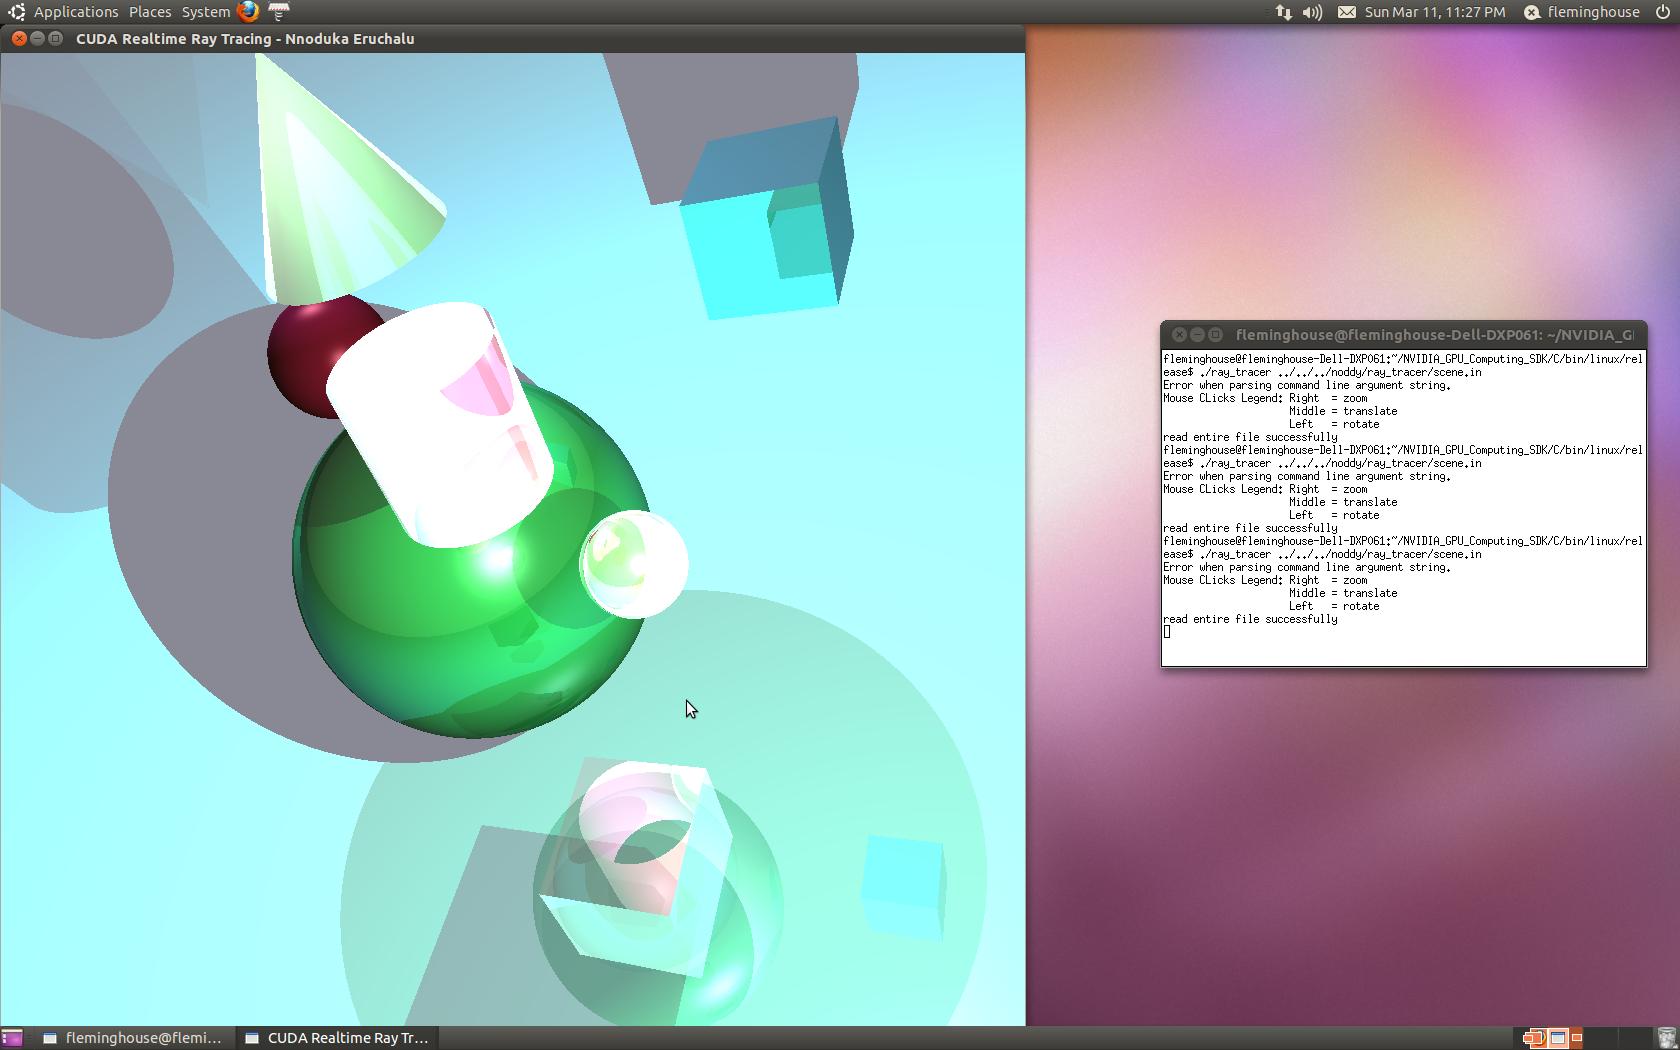The width and height of the screenshot is (1680, 1050).
Task: Click the terminal prompt to place the cursor
Action: (x=1165, y=631)
